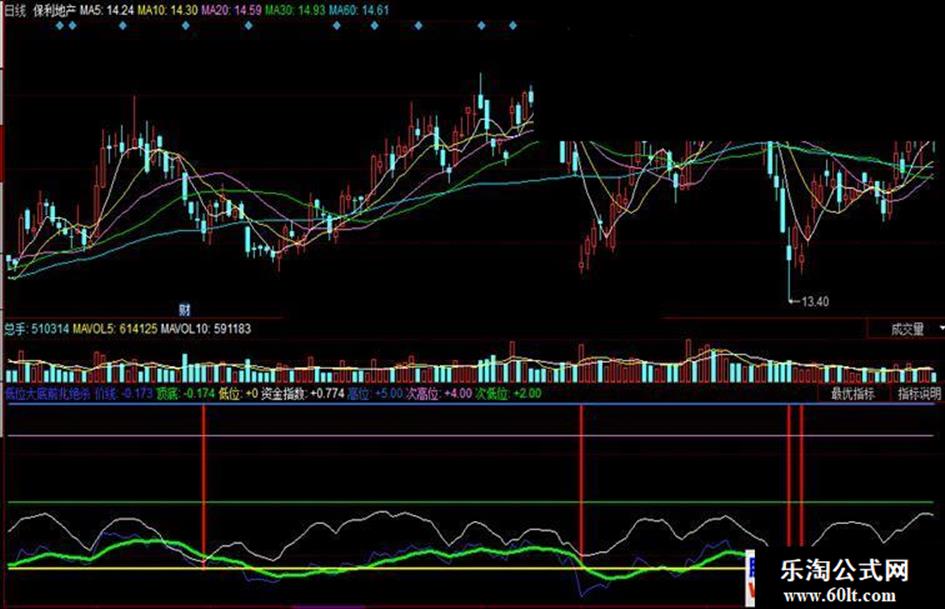This screenshot has height=609, width=945.
Task: Click the MA60: 14.61 label
Action: tap(359, 10)
